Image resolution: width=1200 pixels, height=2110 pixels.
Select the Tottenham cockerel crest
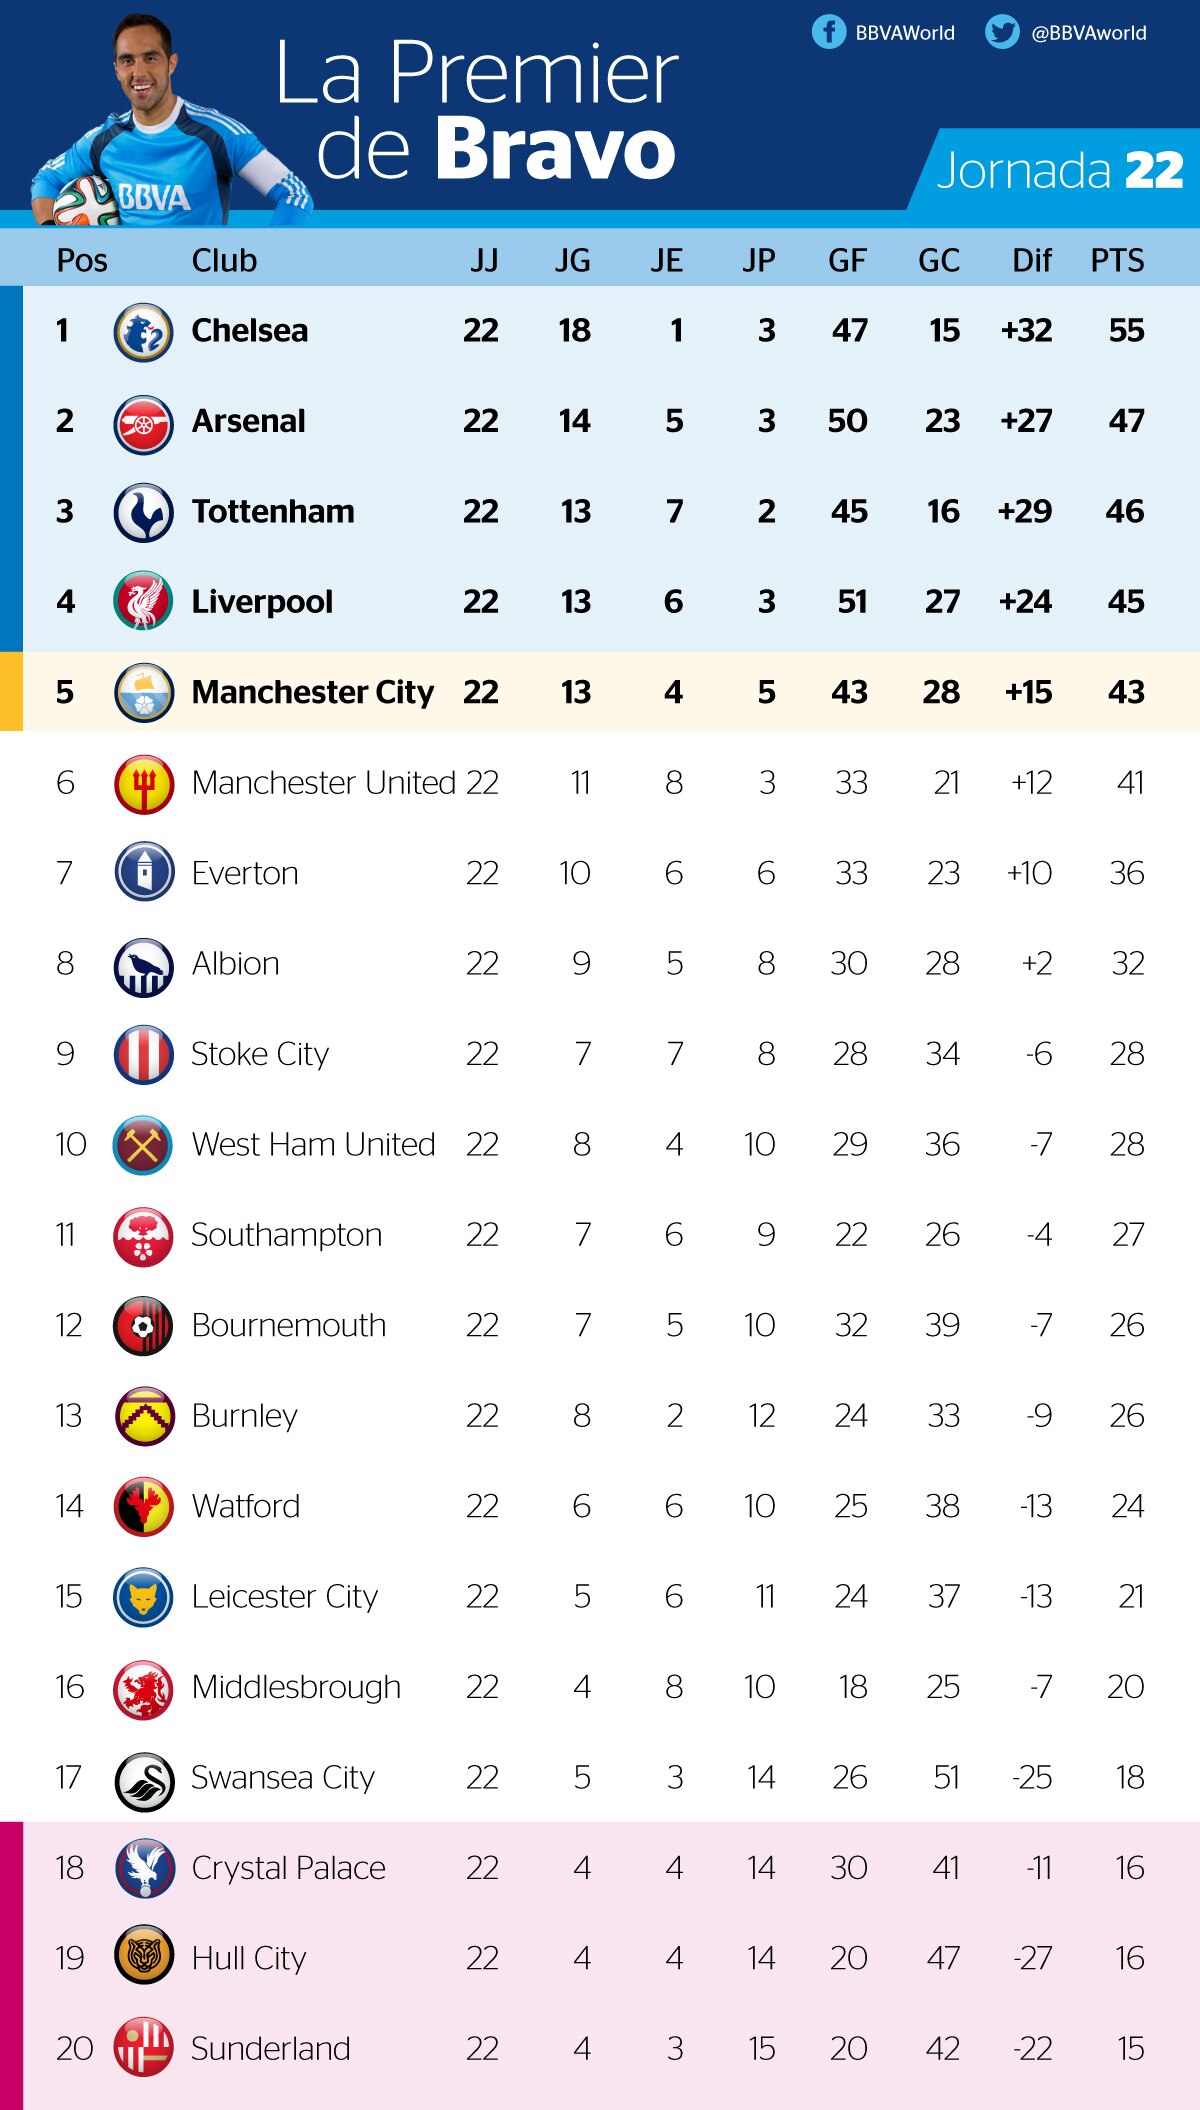(144, 513)
